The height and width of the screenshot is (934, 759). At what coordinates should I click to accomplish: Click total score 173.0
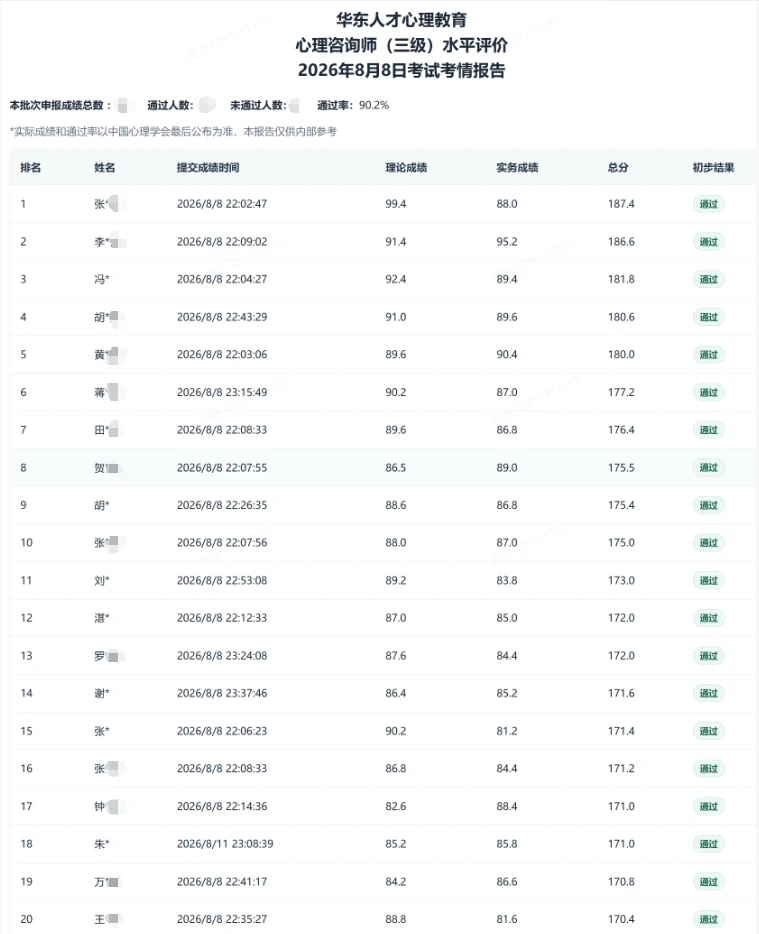click(621, 580)
